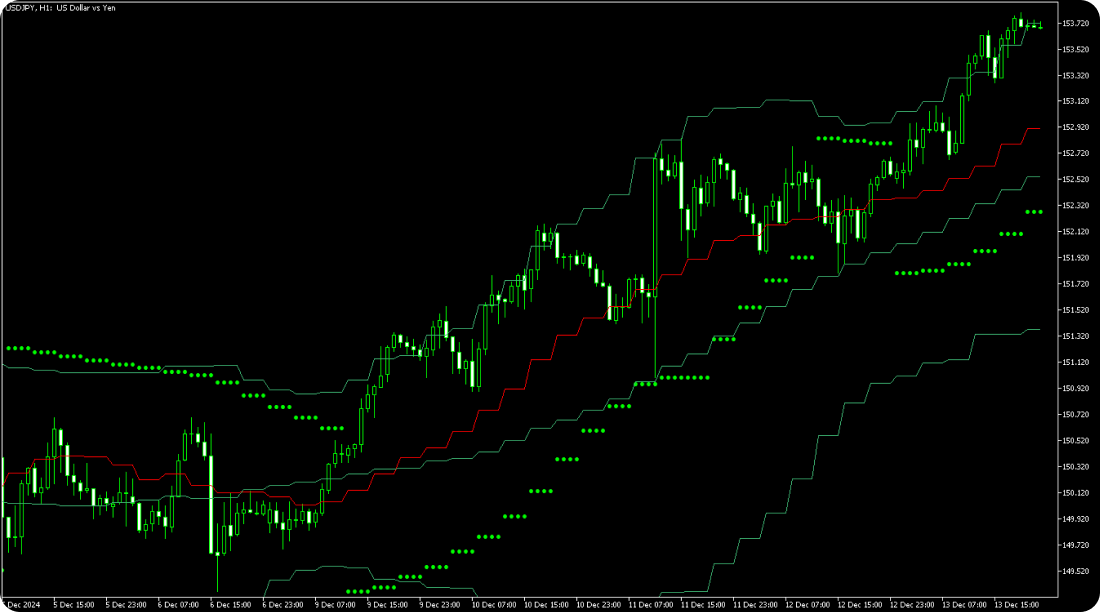This screenshot has width=1100, height=612.
Task: Click the 10 Dec 15:00 time axis label
Action: 546,604
